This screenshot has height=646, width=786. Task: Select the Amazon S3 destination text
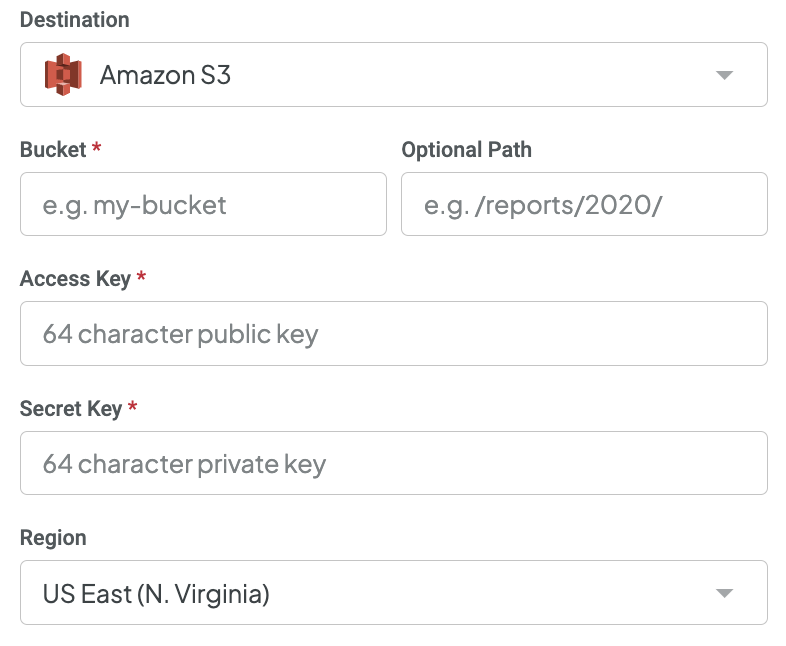(x=165, y=75)
